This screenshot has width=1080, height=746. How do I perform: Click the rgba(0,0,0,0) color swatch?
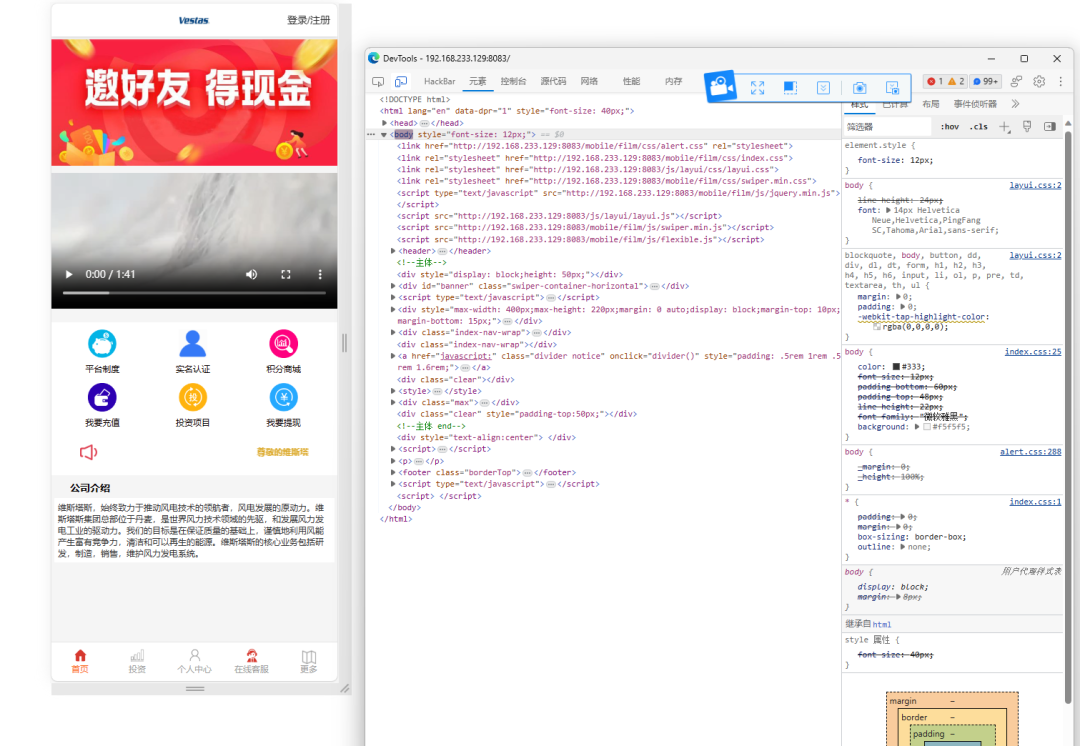coord(877,327)
